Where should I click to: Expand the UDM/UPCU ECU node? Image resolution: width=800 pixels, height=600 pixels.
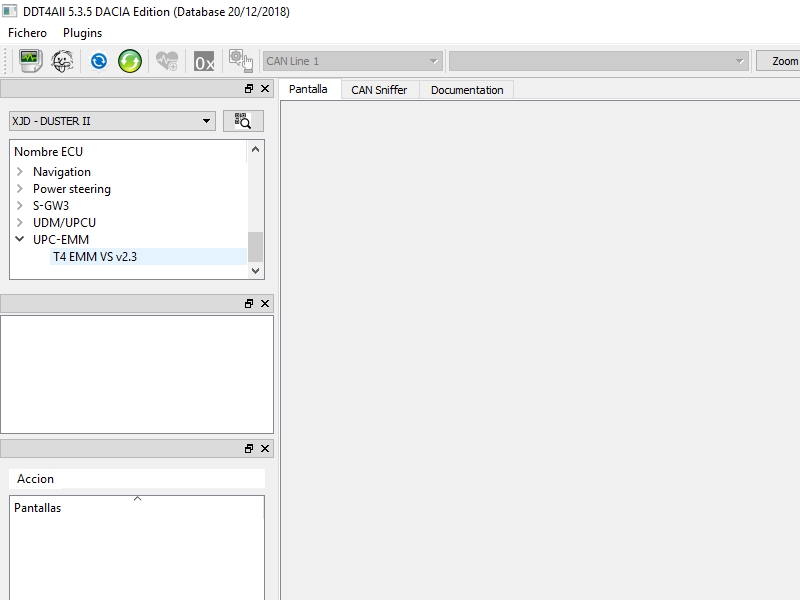coord(20,222)
